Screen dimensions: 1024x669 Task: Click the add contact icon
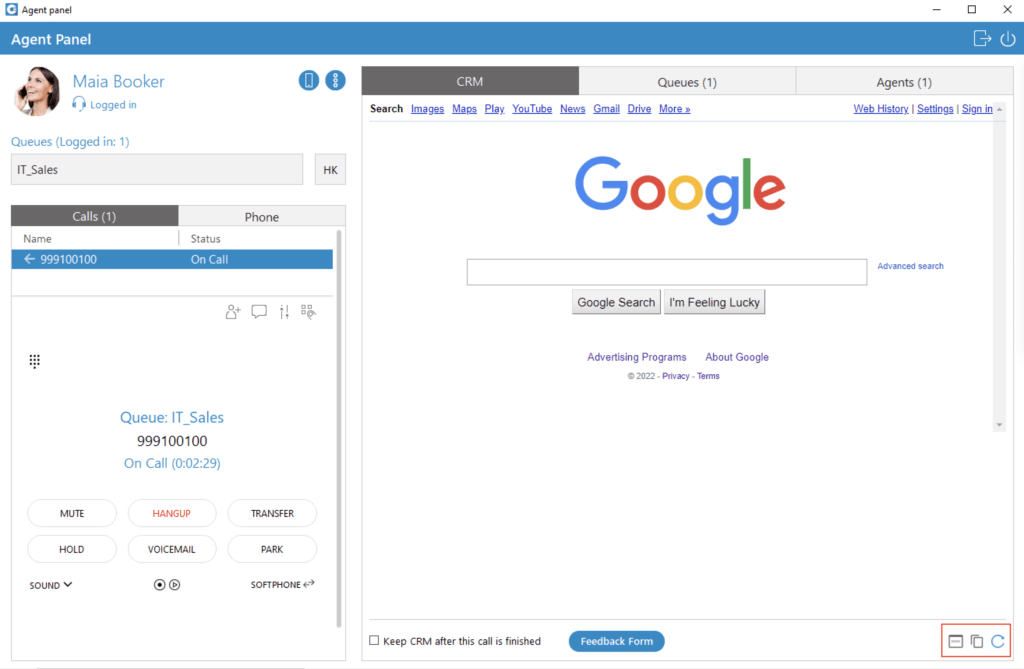(x=233, y=312)
